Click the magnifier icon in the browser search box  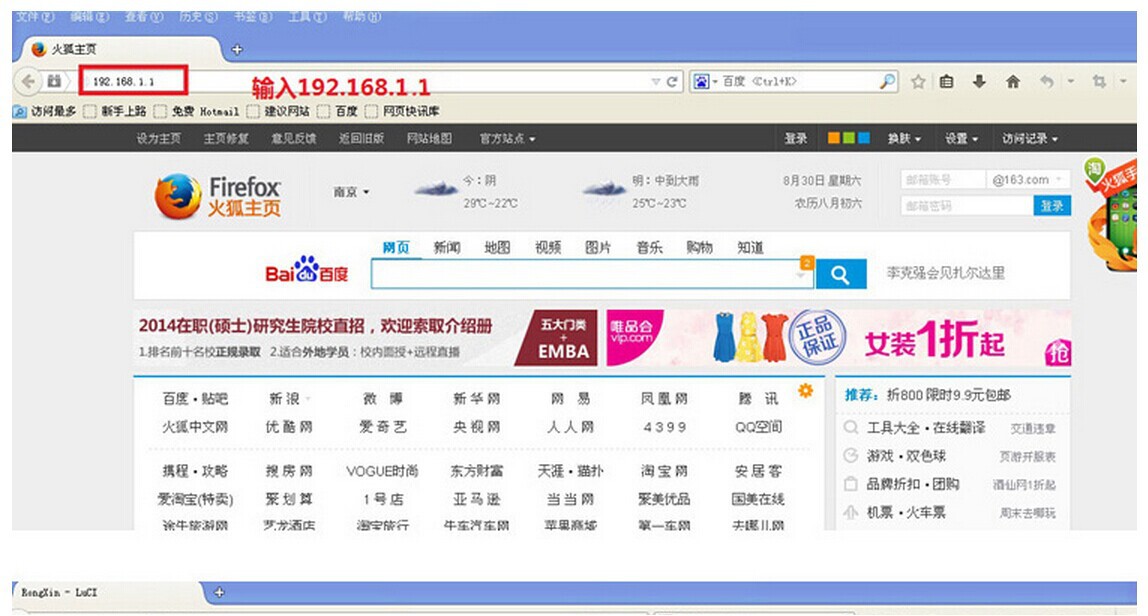tap(887, 81)
